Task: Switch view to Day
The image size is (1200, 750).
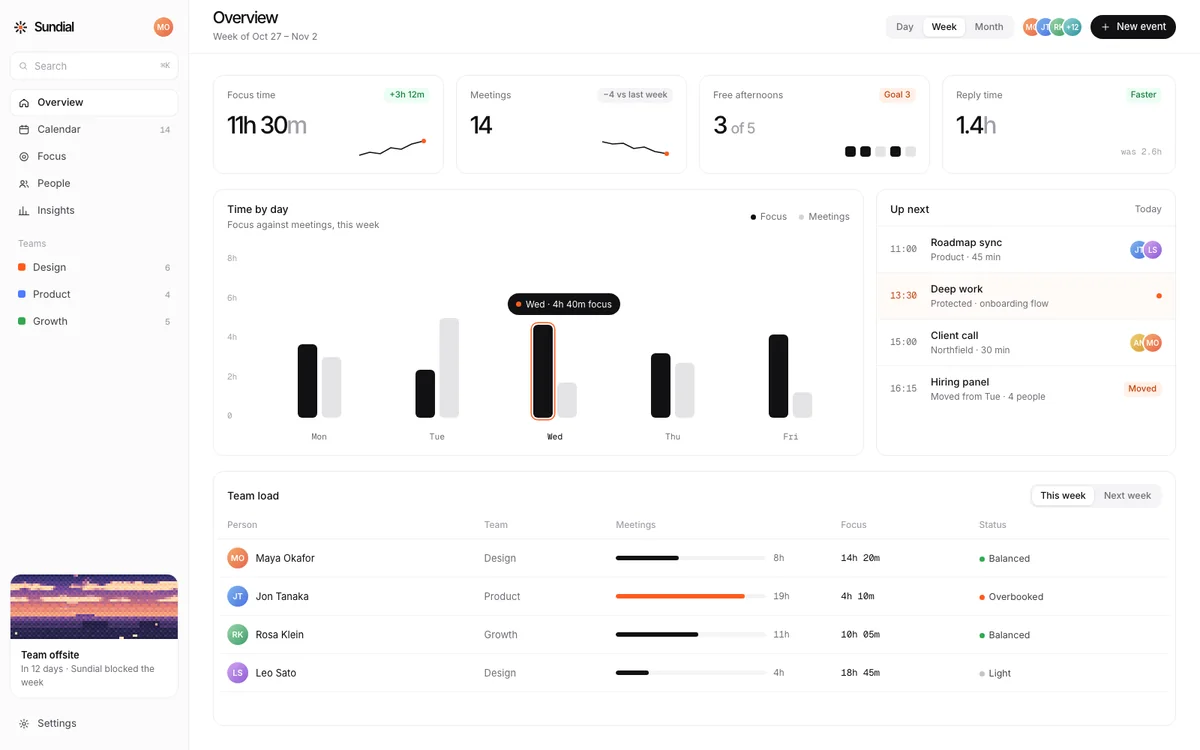Action: 905,27
